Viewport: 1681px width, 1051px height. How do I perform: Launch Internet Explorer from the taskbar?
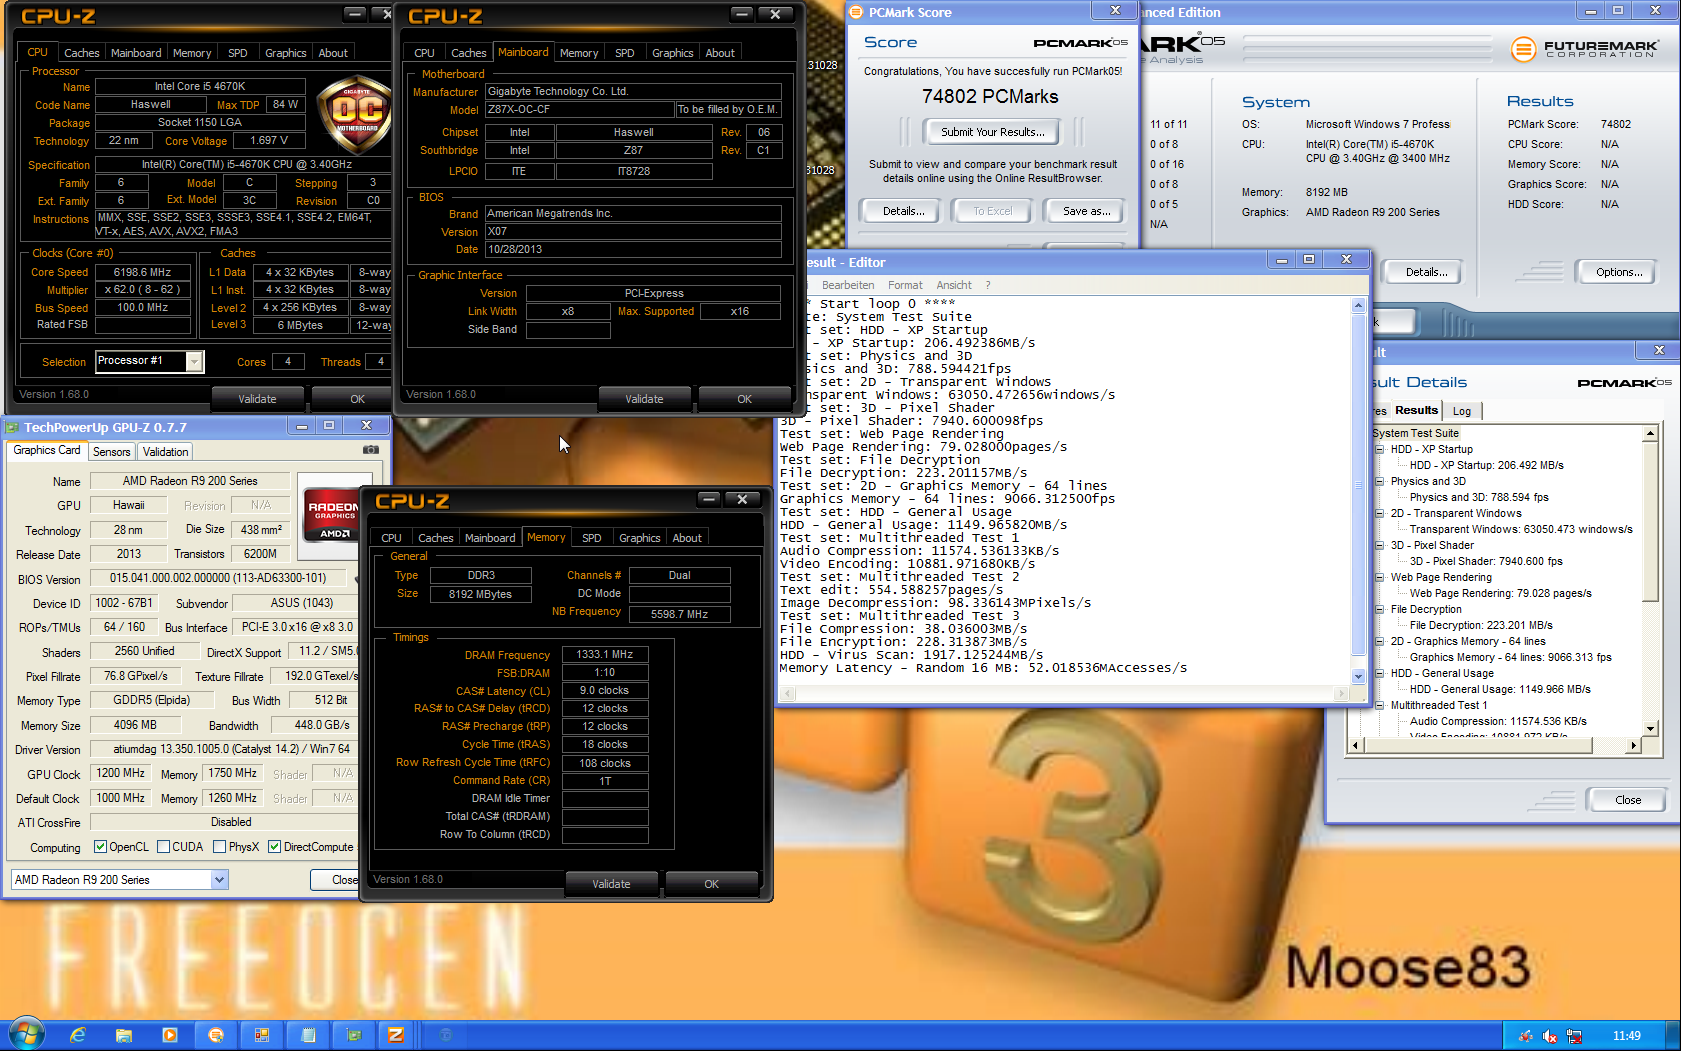coord(77,1035)
